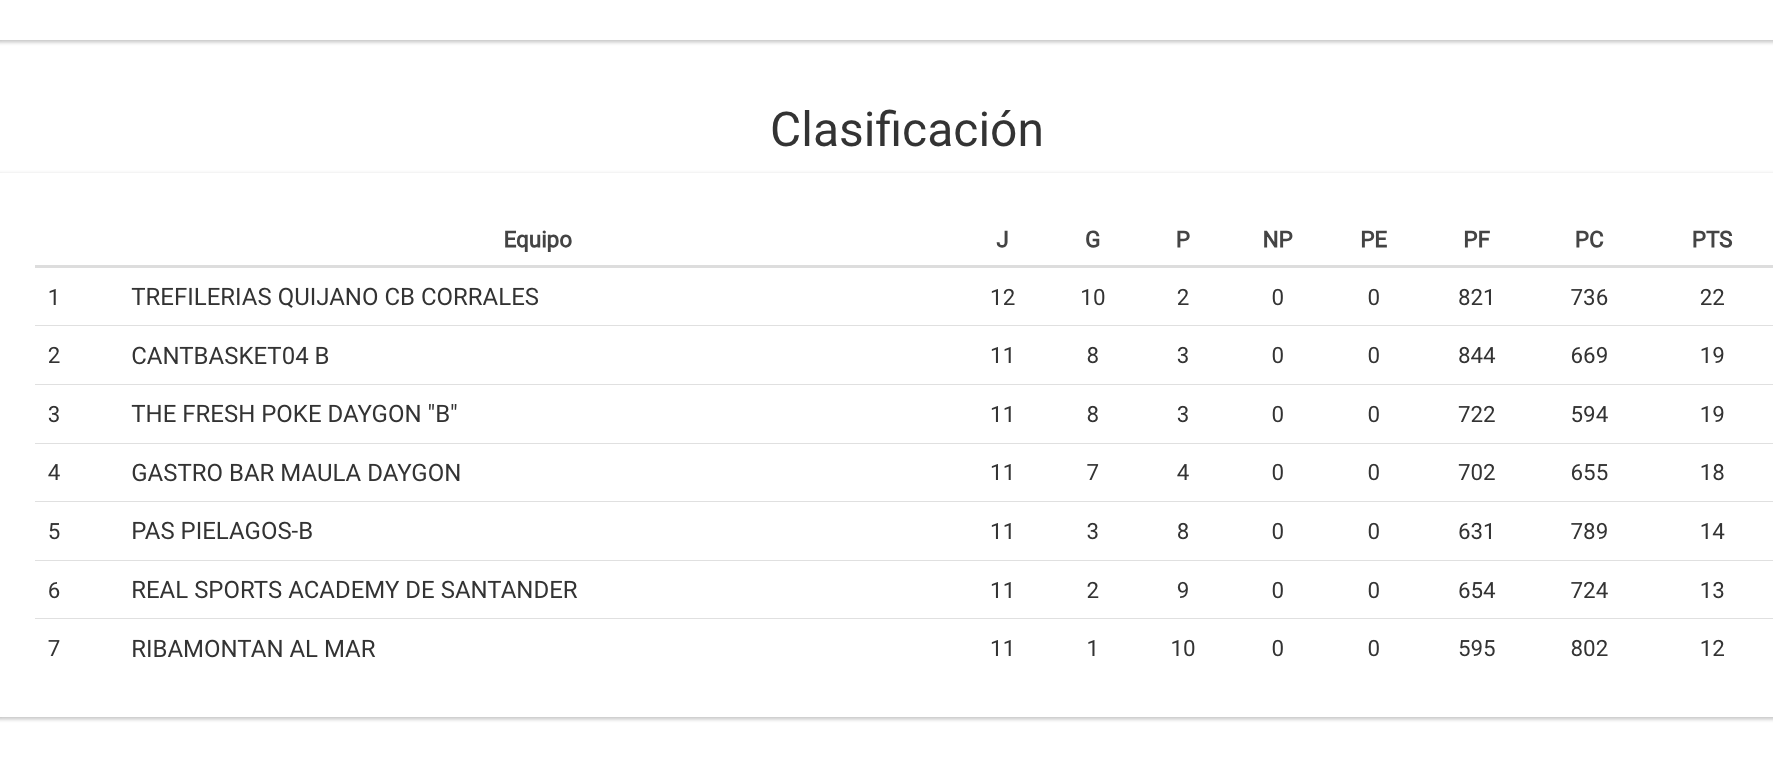
Task: Click GASTRO BAR MAULA DAYGON team name
Action: coord(296,473)
